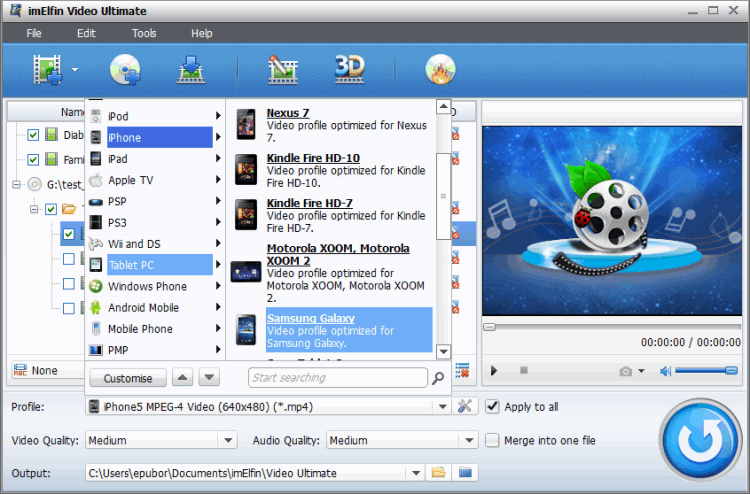Image resolution: width=750 pixels, height=494 pixels.
Task: Click the Load DVD disc icon
Action: click(x=125, y=70)
